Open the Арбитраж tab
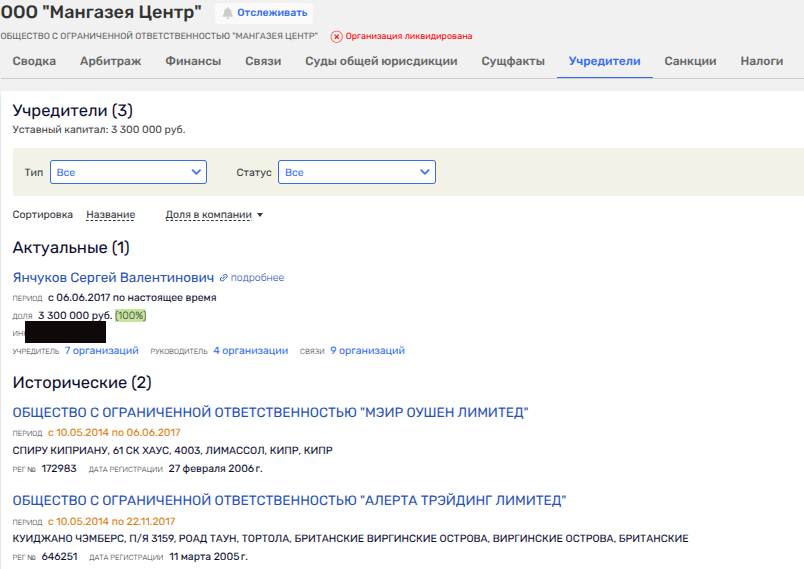Image resolution: width=804 pixels, height=569 pixels. coord(110,62)
